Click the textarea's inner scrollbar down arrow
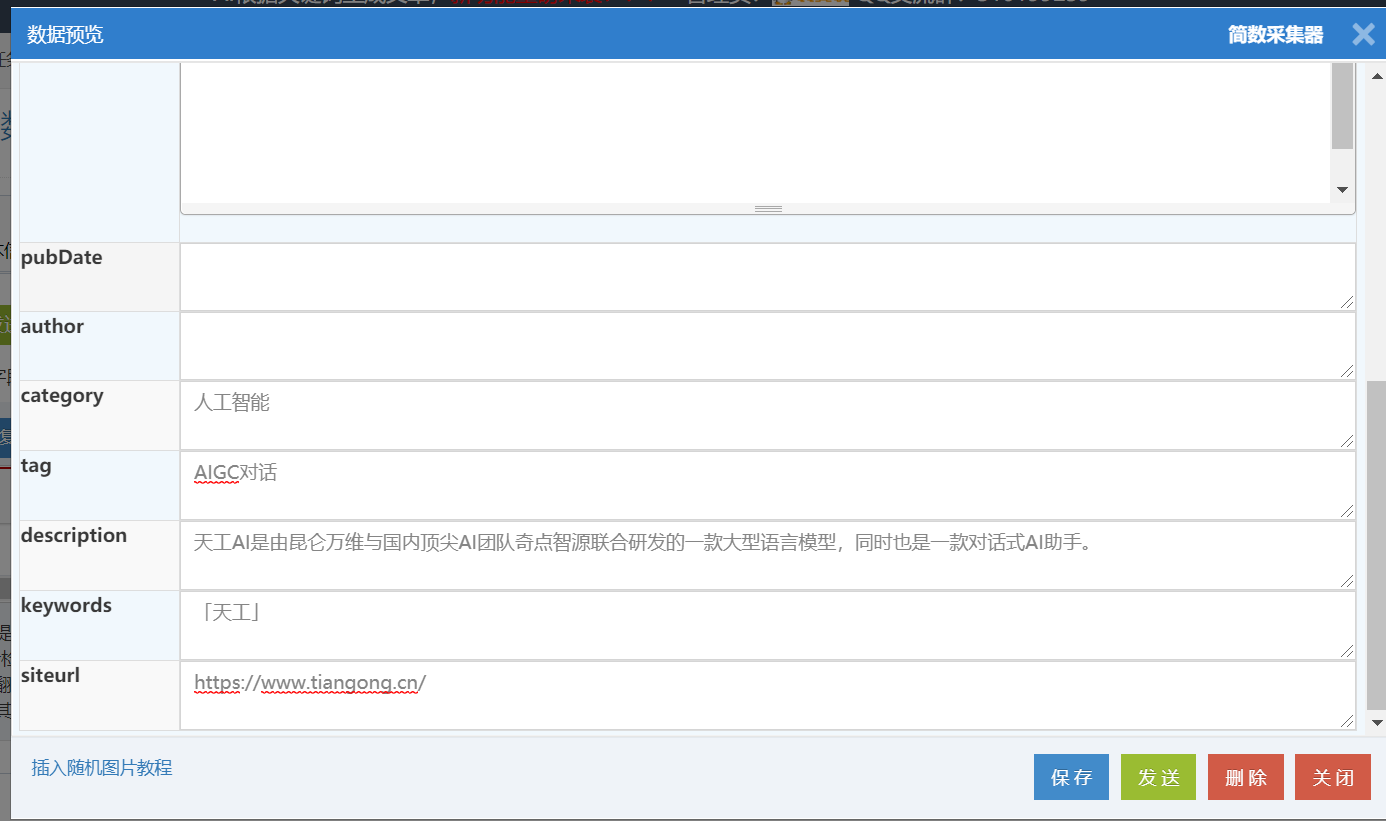This screenshot has width=1386, height=821. pyautogui.click(x=1342, y=190)
